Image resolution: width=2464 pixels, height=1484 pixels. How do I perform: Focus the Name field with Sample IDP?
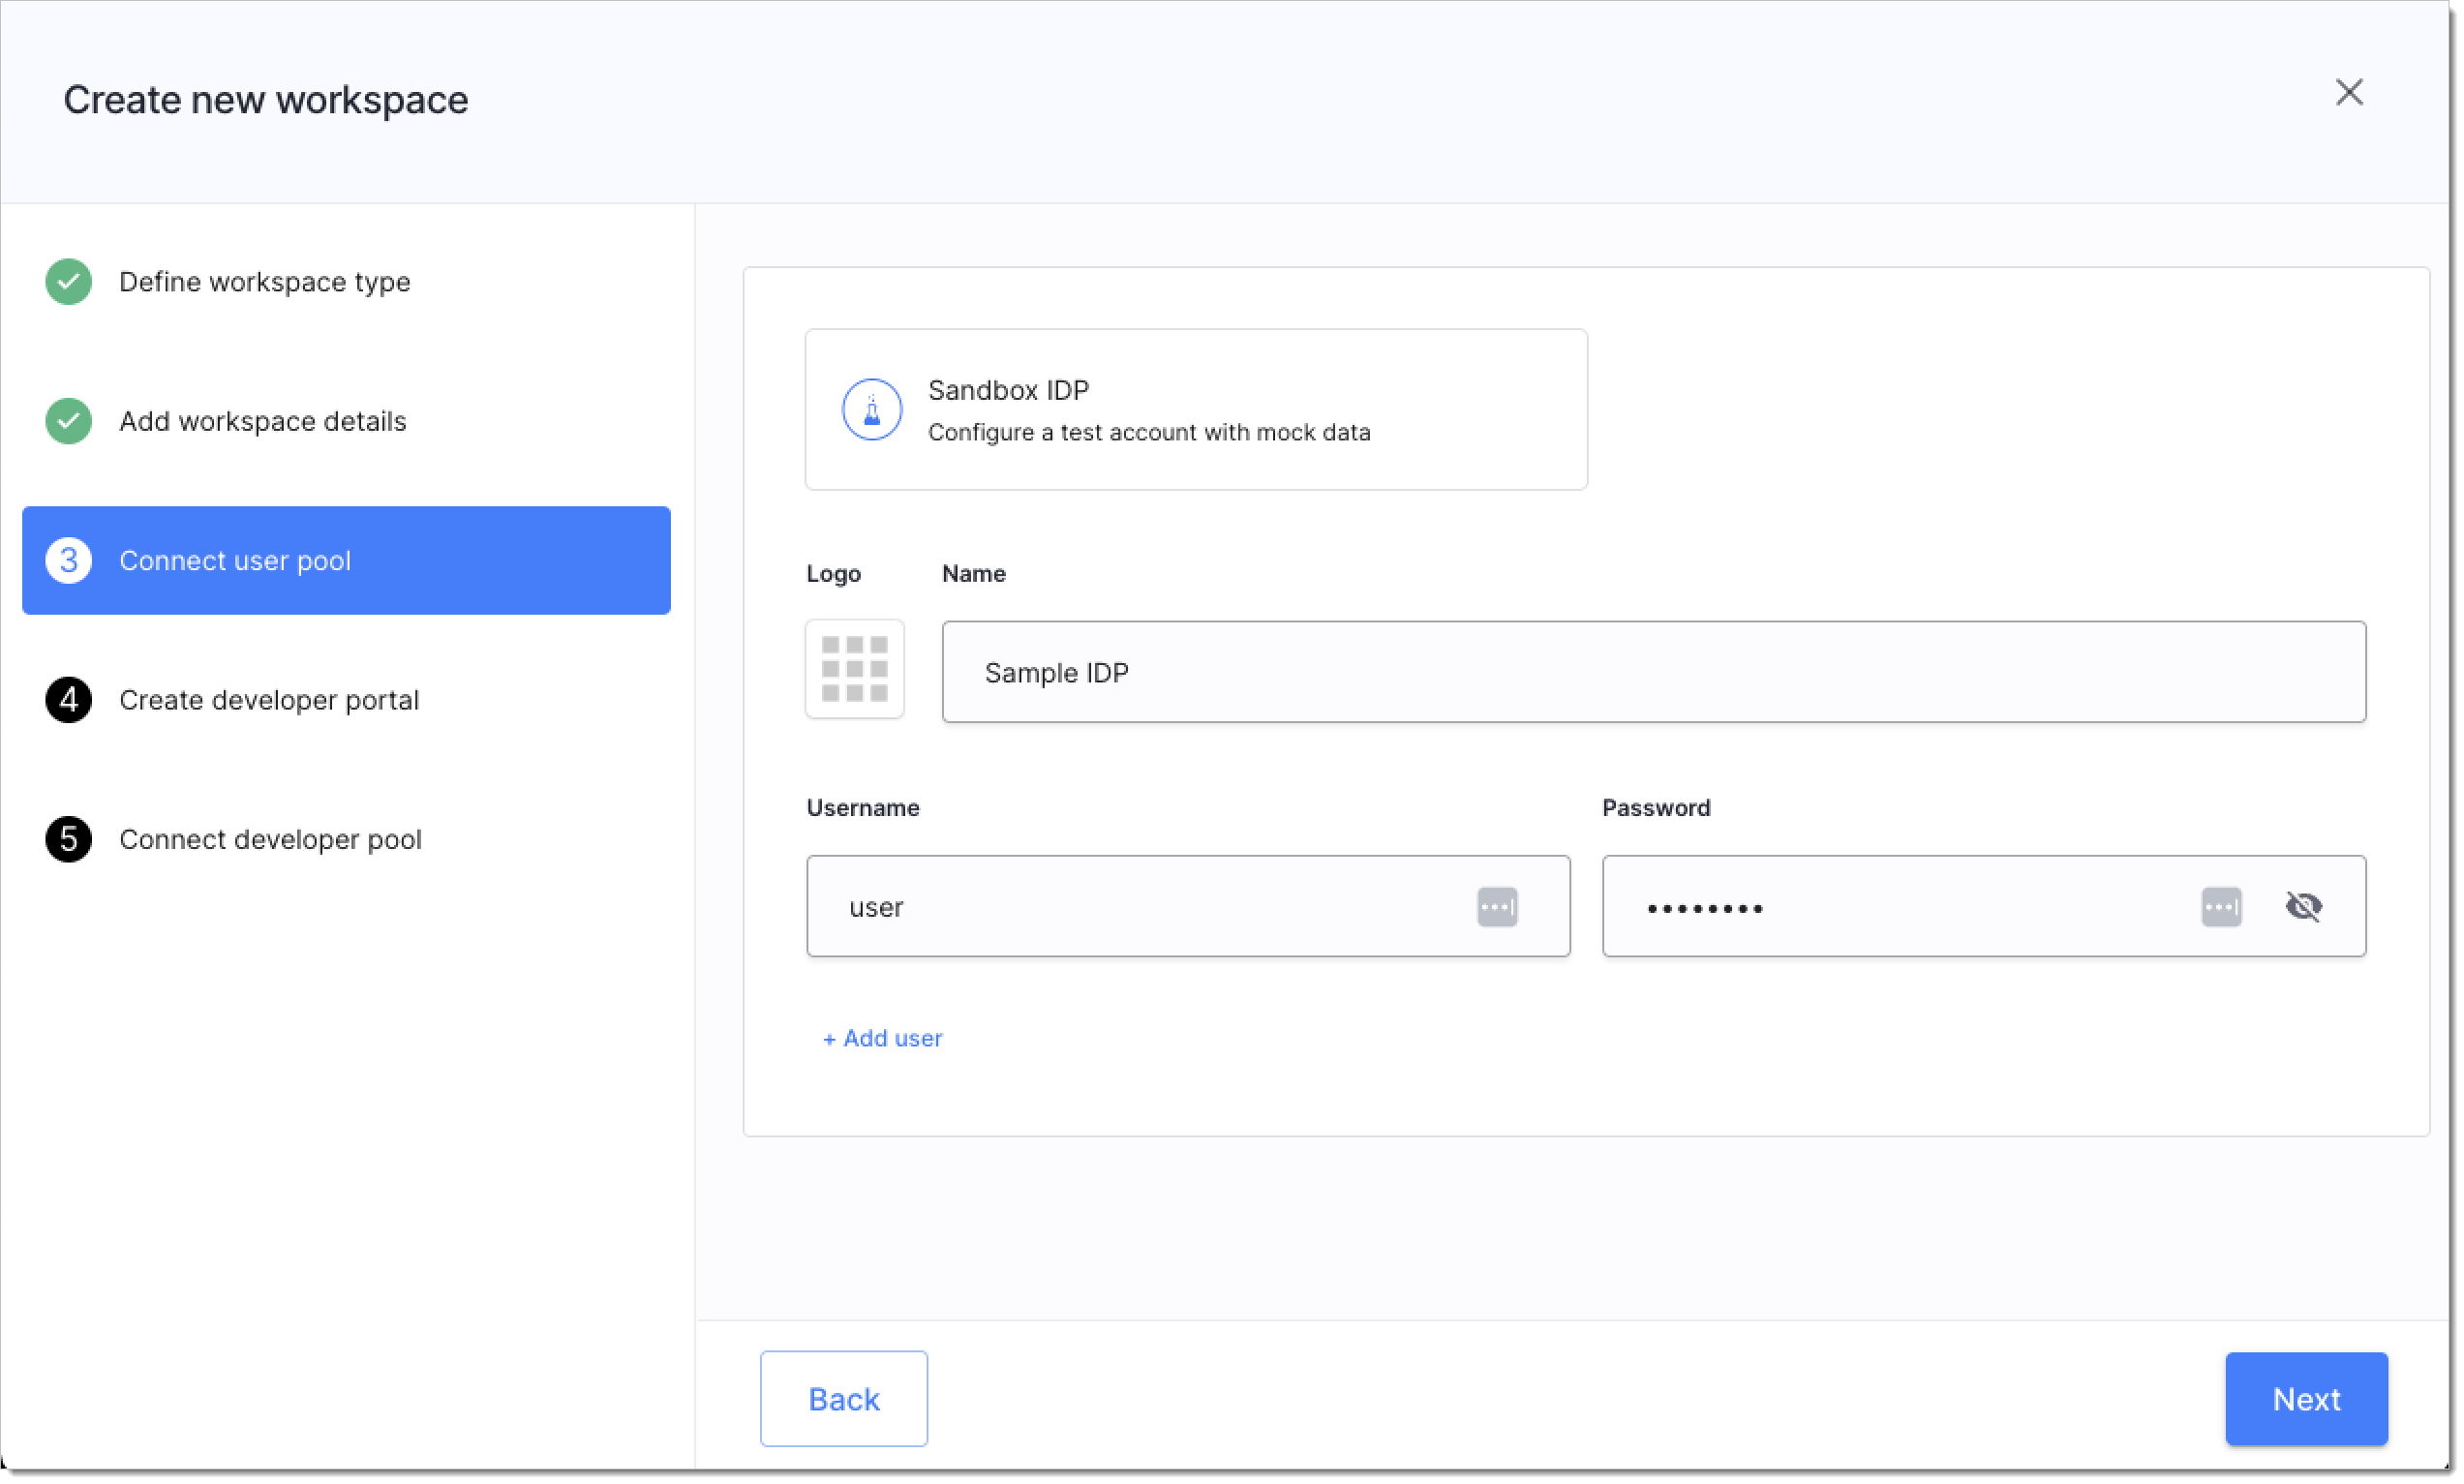pyautogui.click(x=1653, y=672)
